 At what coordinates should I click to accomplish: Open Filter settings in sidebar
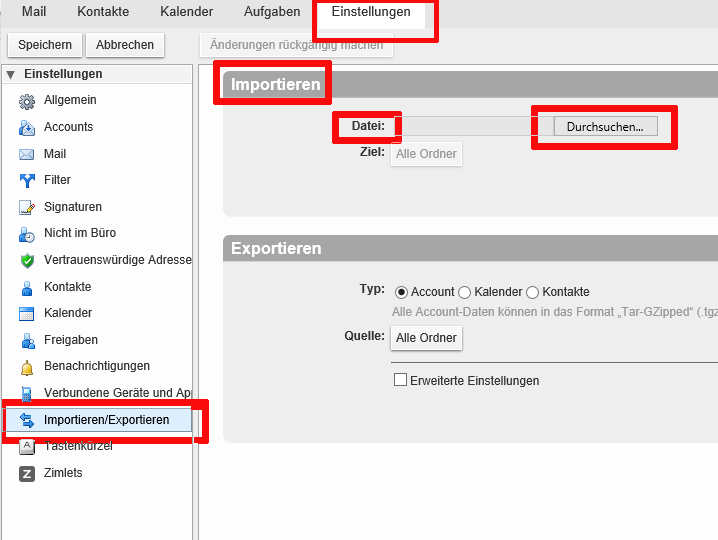pyautogui.click(x=57, y=180)
